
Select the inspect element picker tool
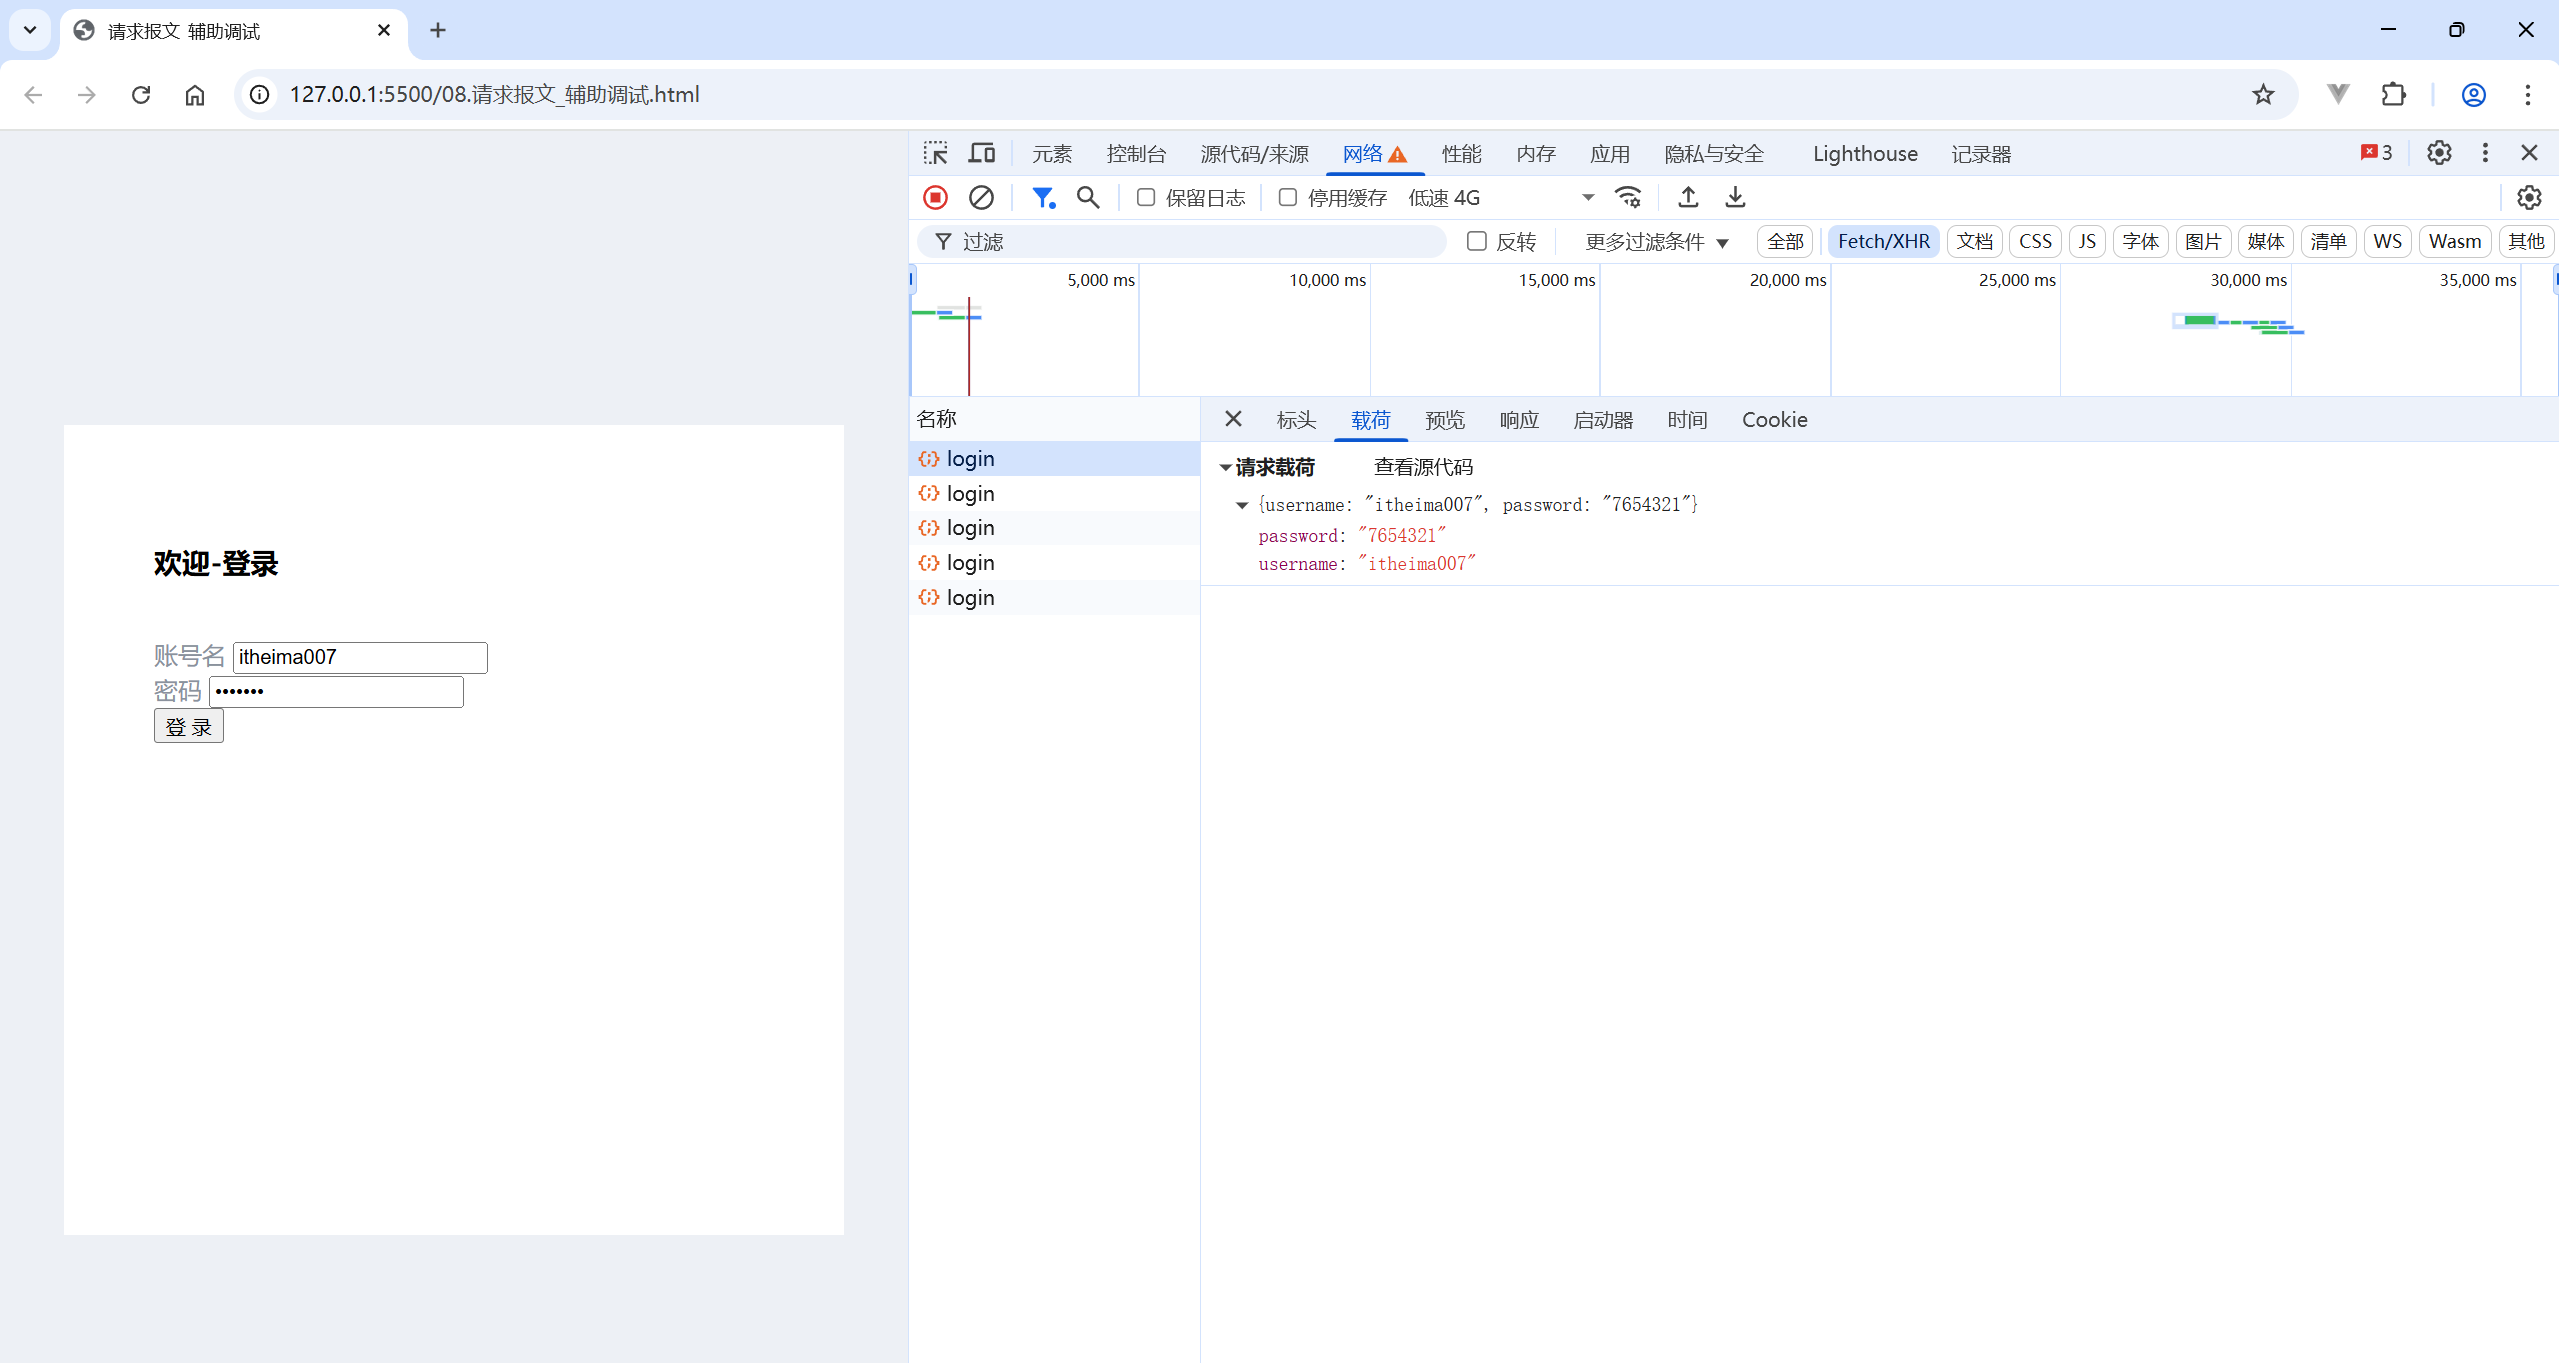(x=935, y=153)
